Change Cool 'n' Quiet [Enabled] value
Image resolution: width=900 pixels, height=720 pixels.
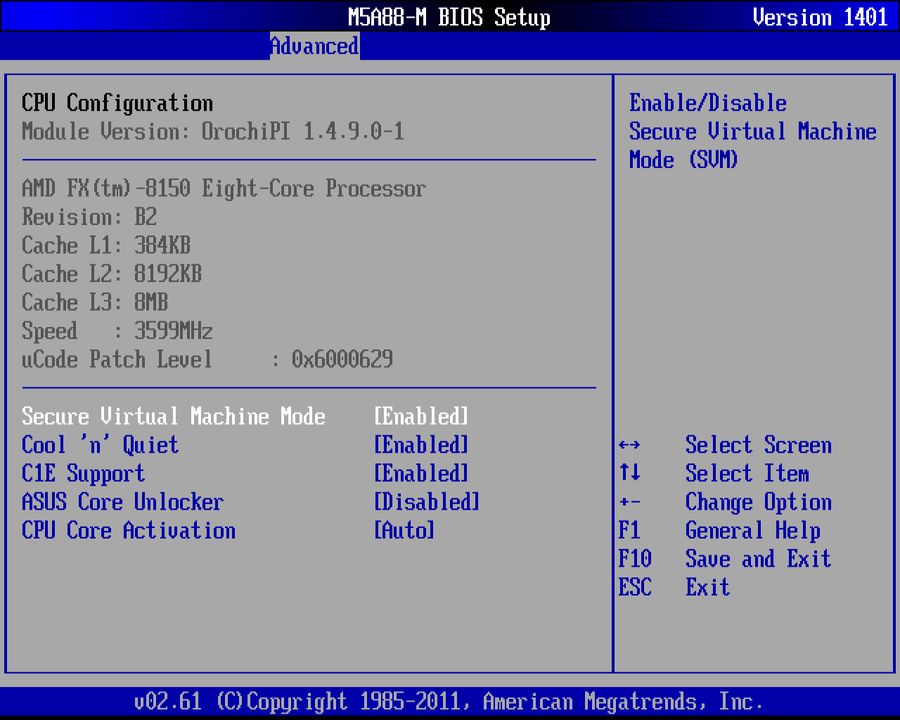point(421,445)
